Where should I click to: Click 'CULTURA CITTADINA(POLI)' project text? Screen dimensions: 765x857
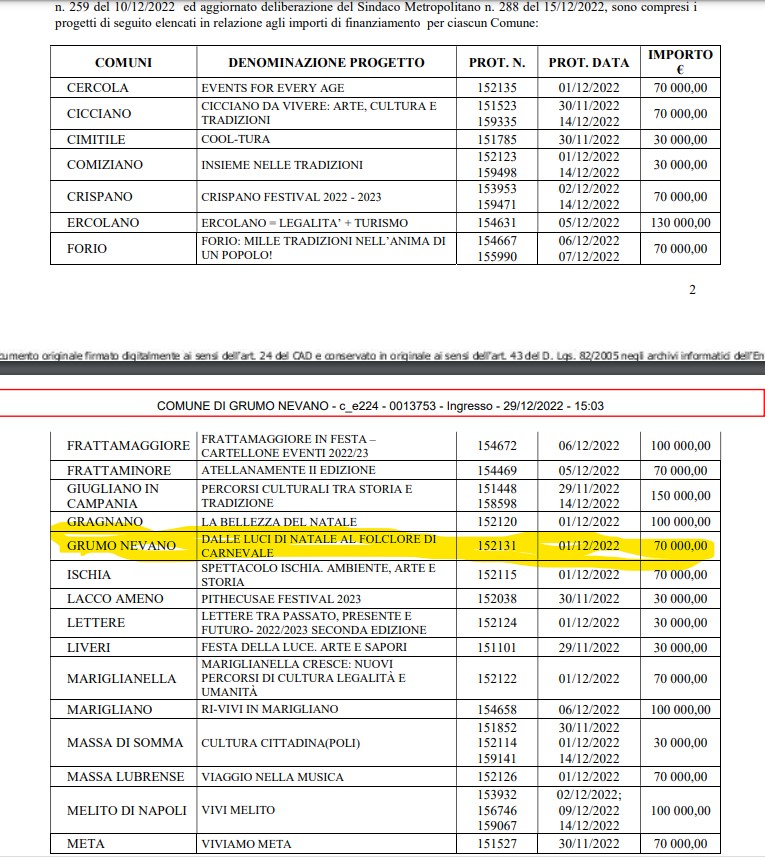tap(281, 743)
